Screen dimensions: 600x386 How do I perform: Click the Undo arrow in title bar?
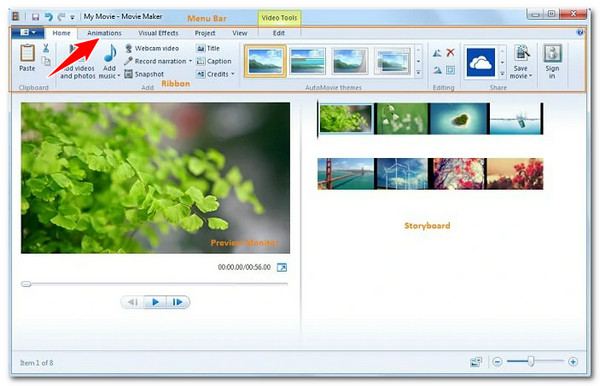[x=48, y=17]
